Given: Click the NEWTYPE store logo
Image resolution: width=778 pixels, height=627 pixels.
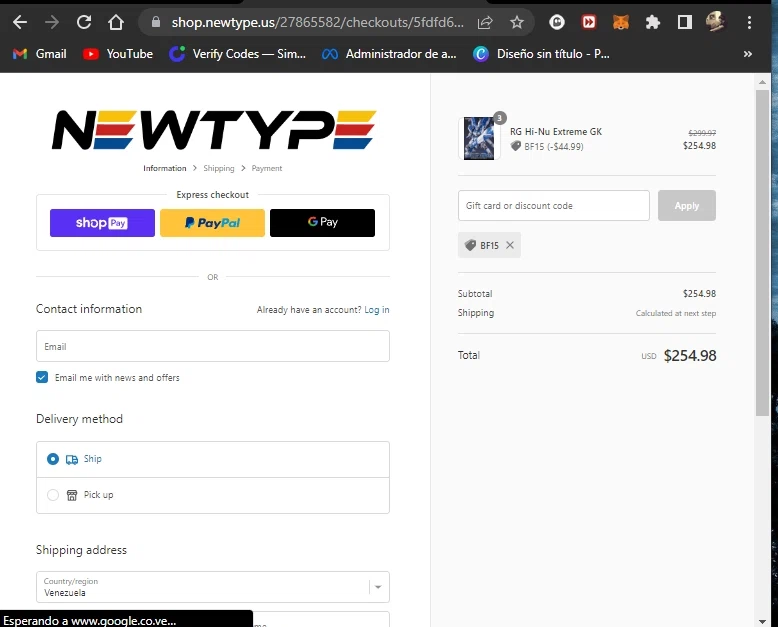Looking at the screenshot, I should 214,130.
